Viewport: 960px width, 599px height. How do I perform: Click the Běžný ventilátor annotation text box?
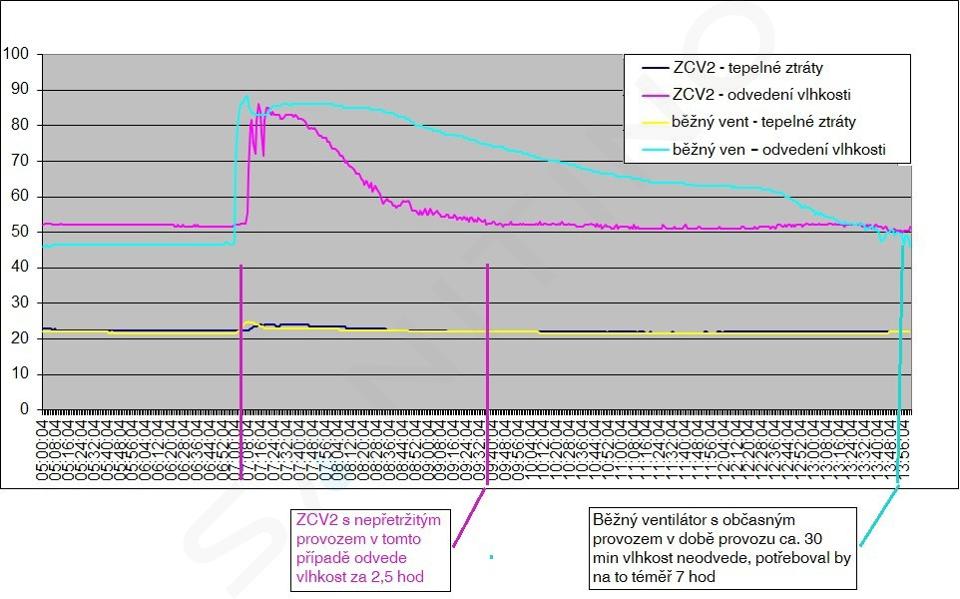click(x=721, y=548)
